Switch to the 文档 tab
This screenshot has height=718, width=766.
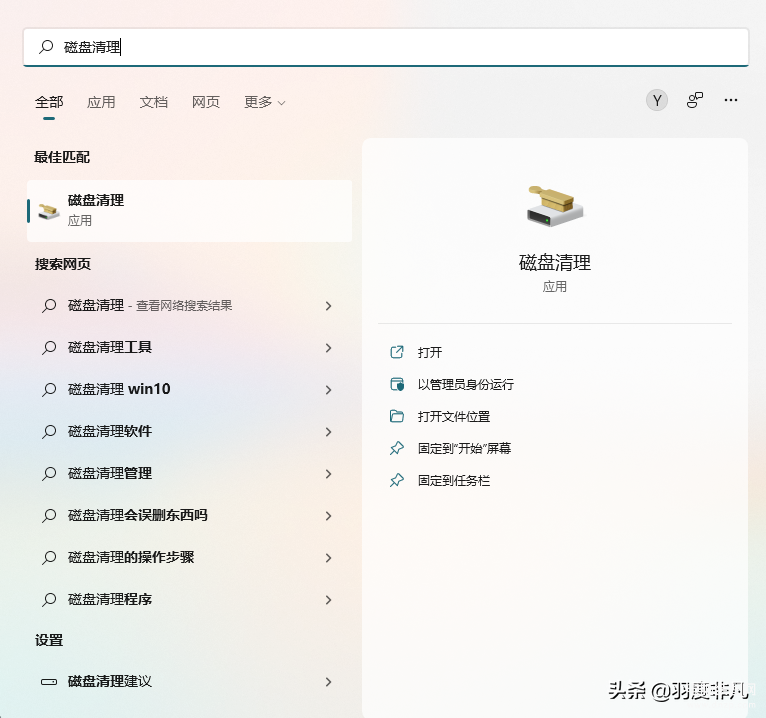point(153,102)
